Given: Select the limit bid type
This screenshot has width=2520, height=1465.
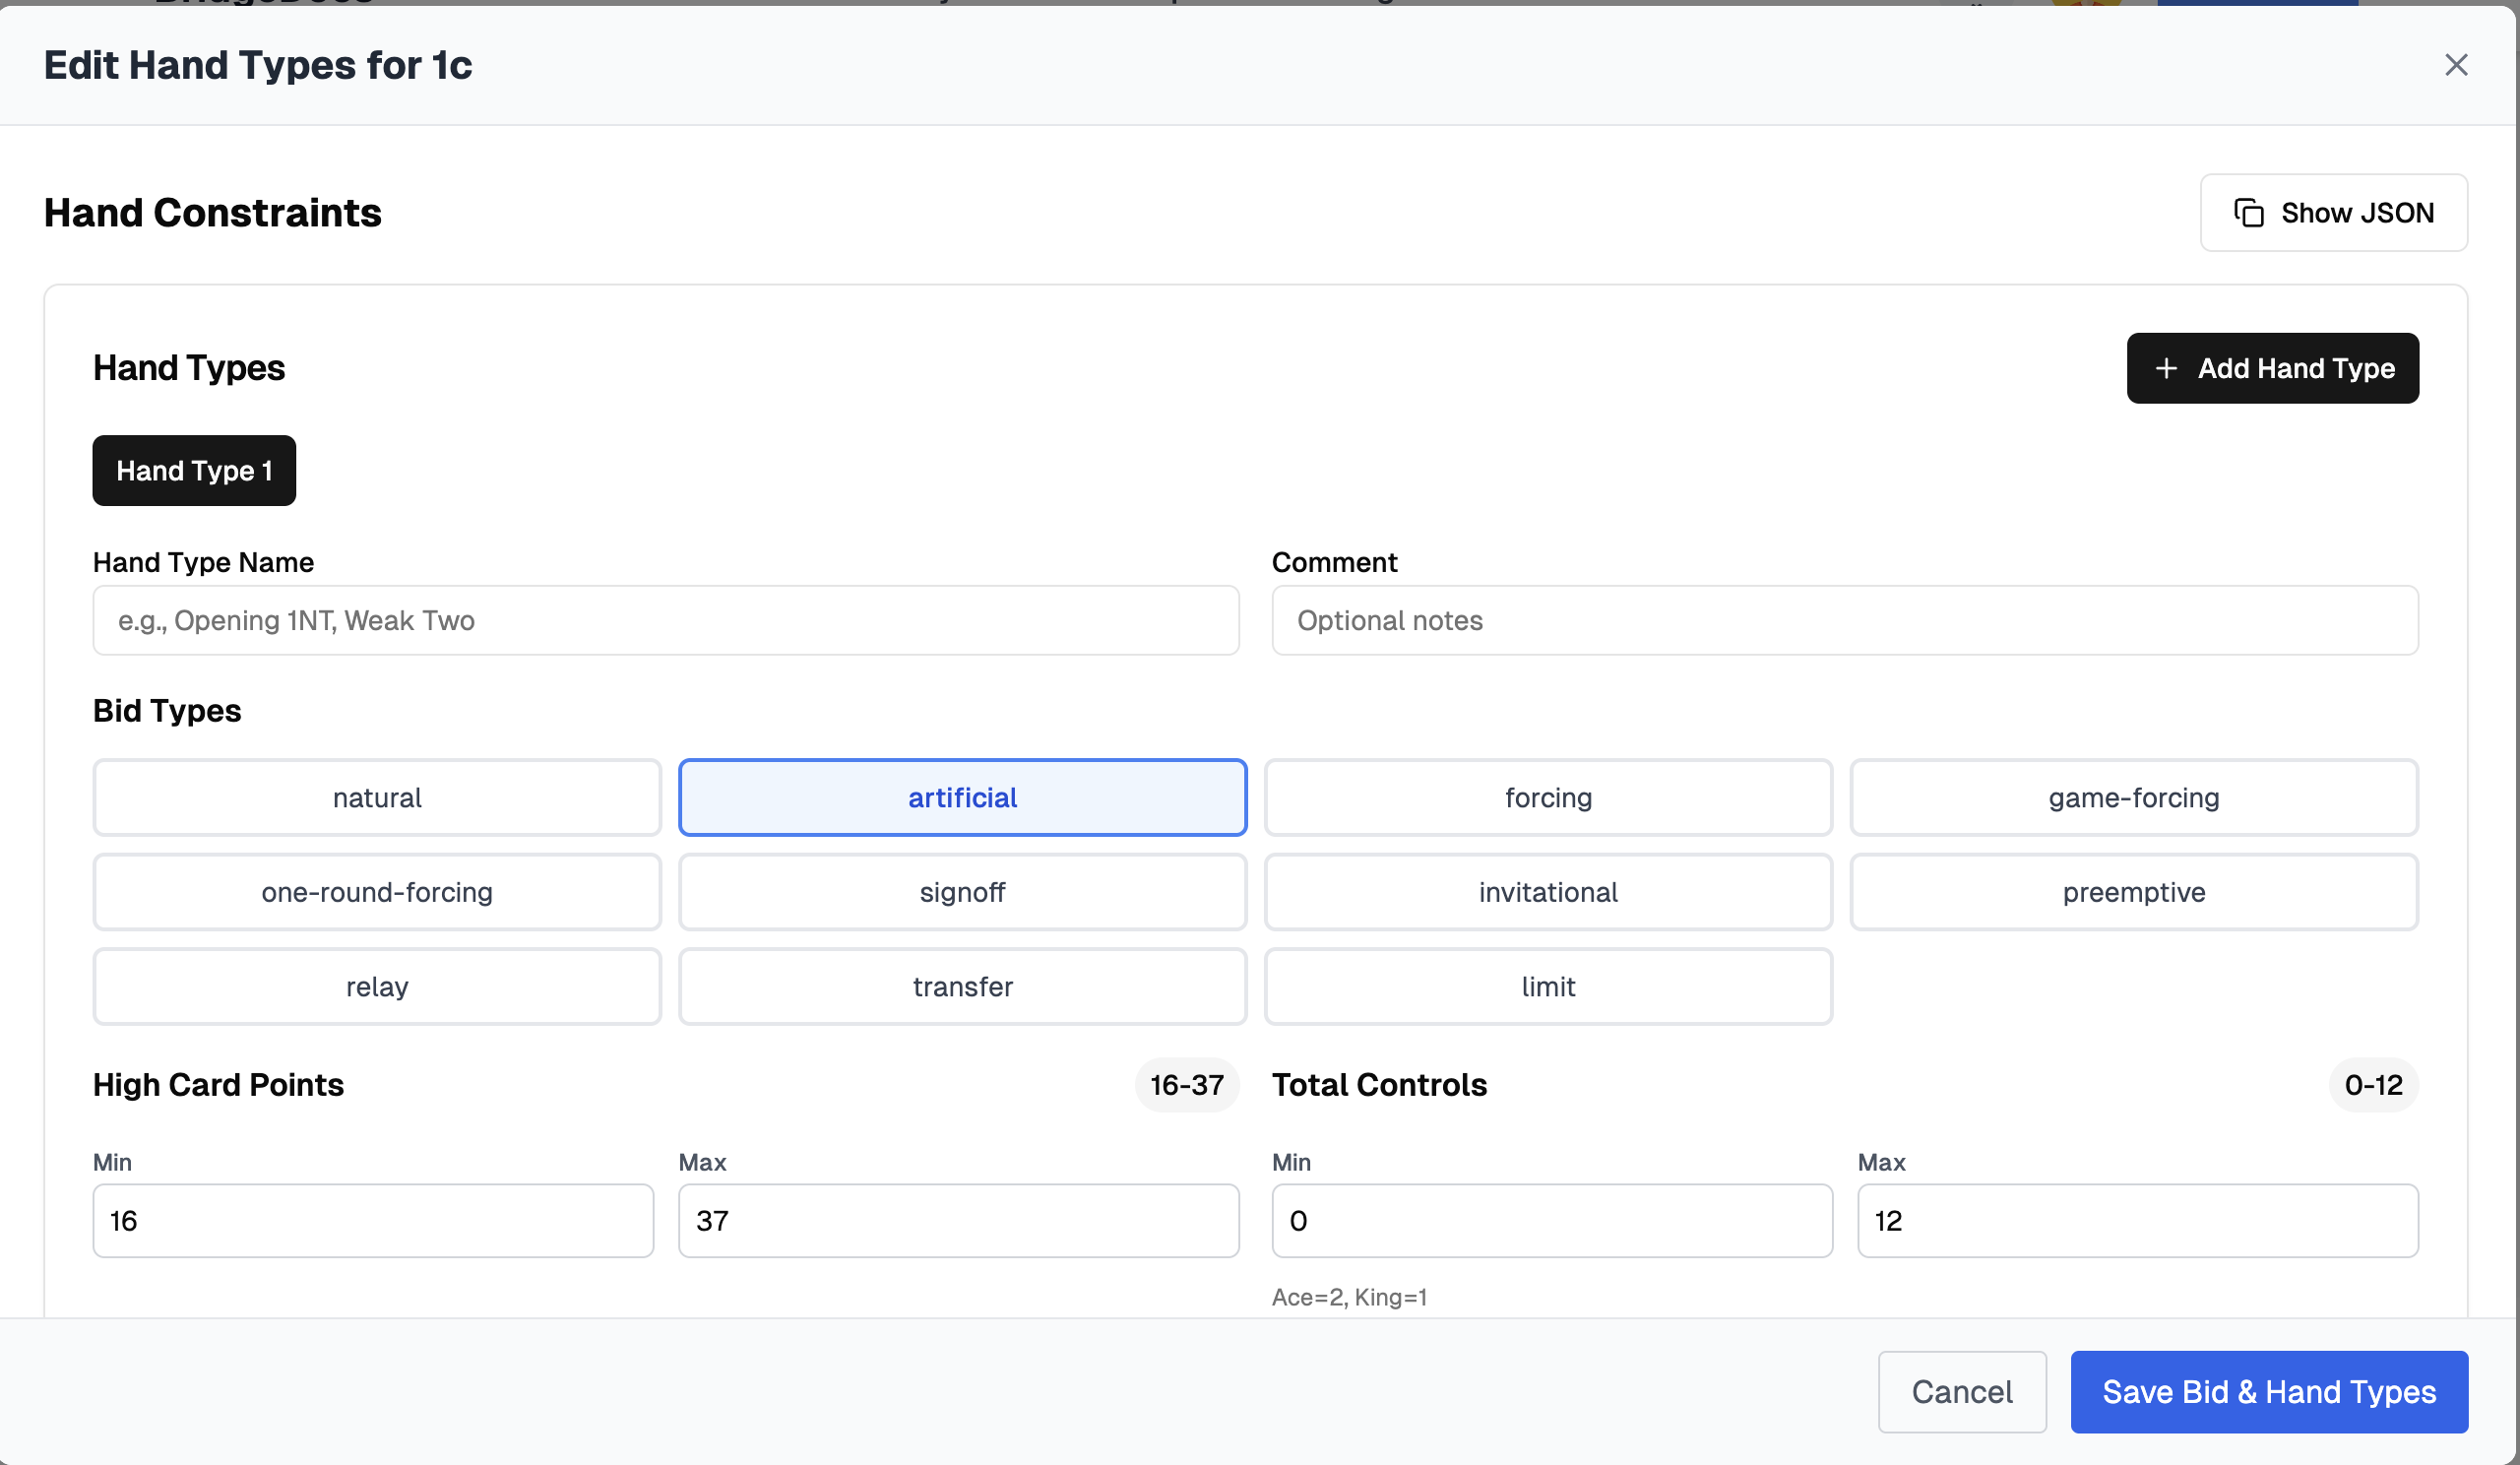Looking at the screenshot, I should [x=1547, y=987].
